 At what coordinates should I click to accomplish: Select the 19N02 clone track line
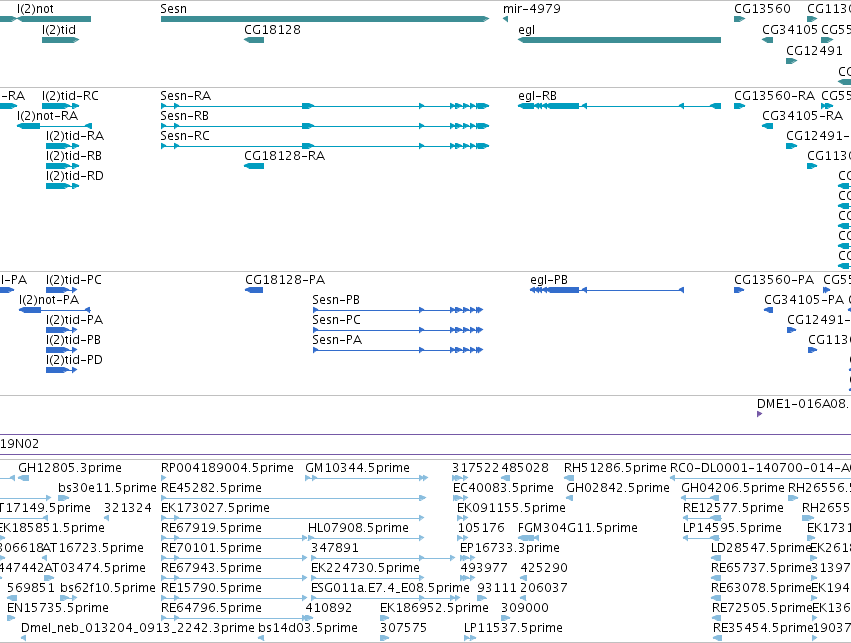coord(426,444)
